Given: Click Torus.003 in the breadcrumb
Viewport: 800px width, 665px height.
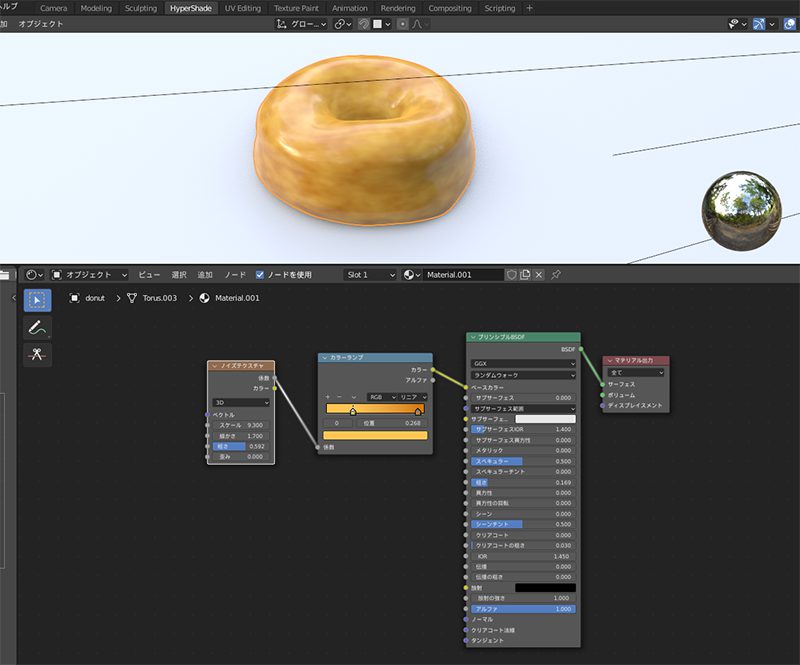Looking at the screenshot, I should tap(161, 298).
